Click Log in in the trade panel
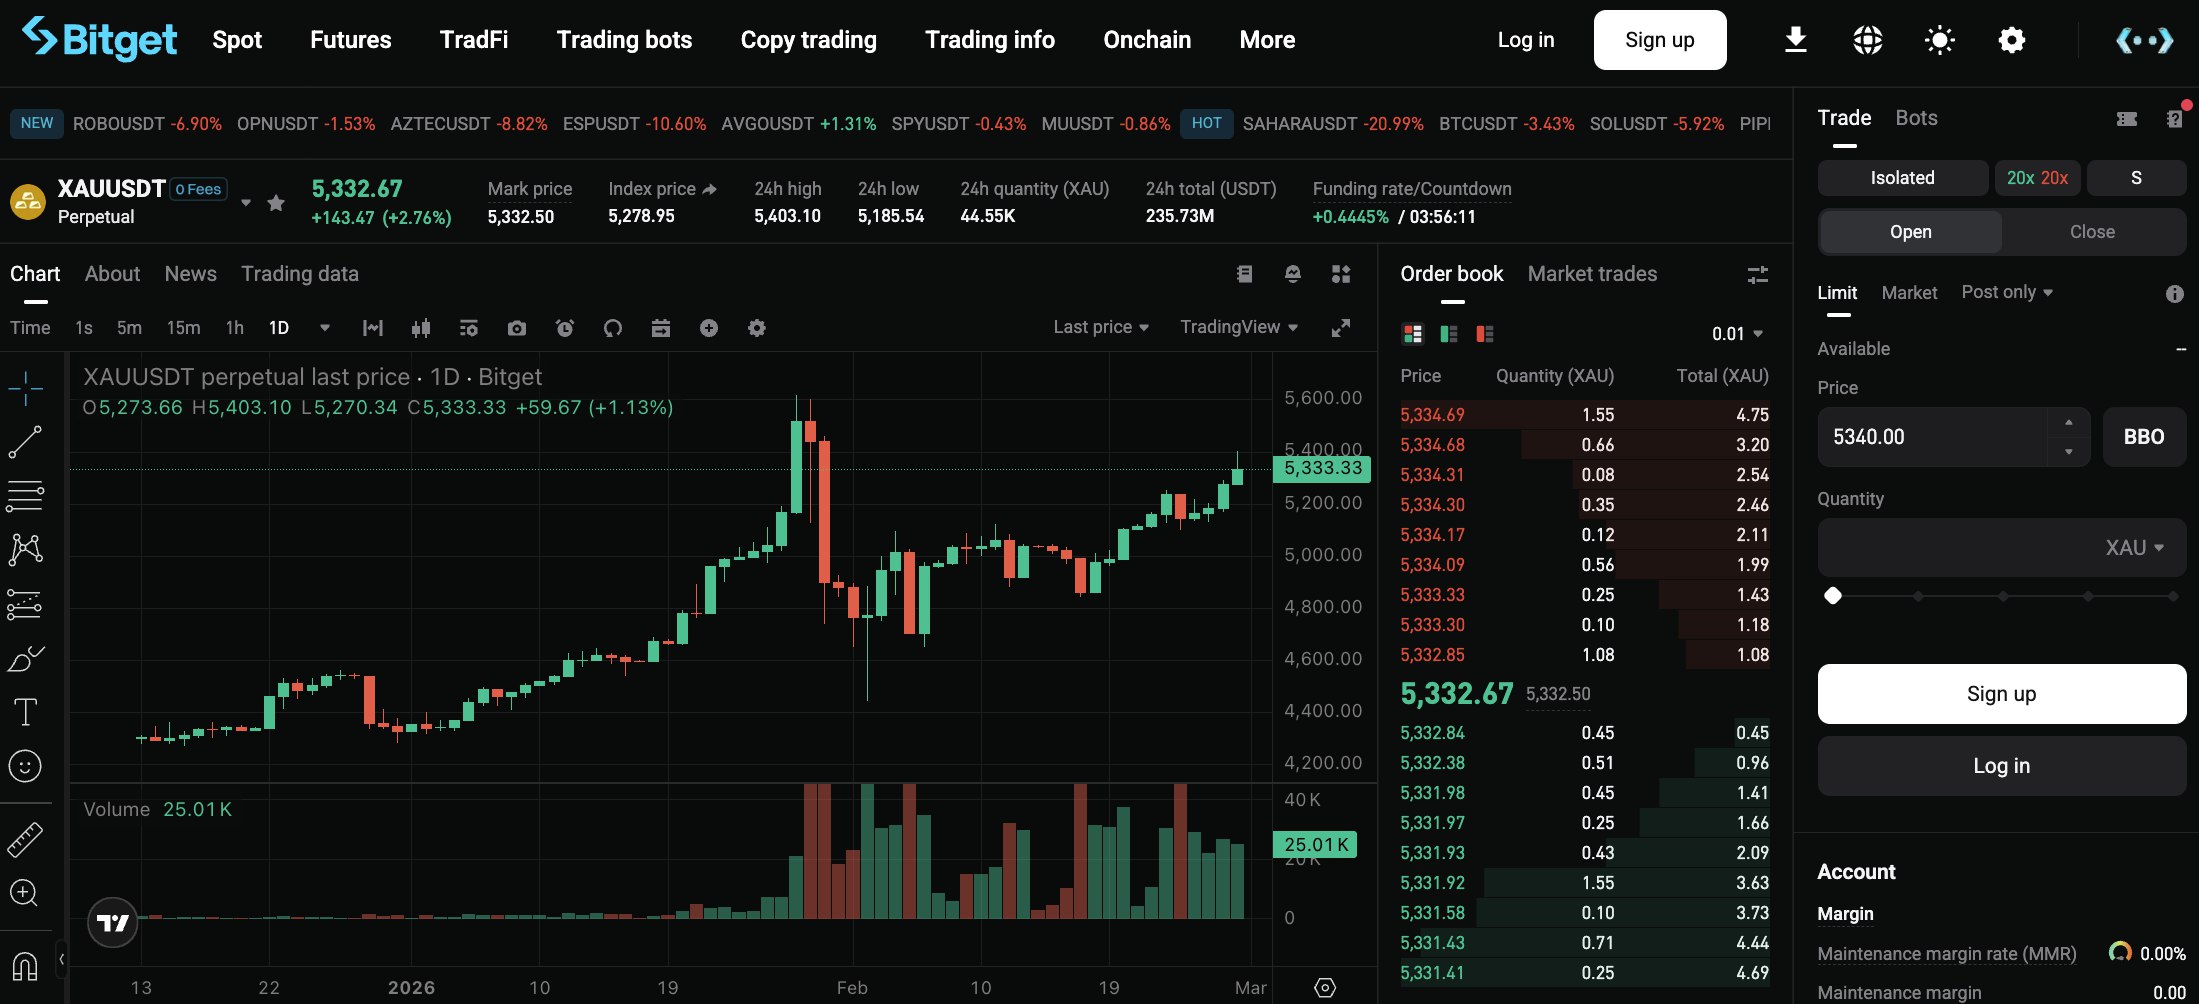This screenshot has width=2199, height=1004. click(2001, 766)
